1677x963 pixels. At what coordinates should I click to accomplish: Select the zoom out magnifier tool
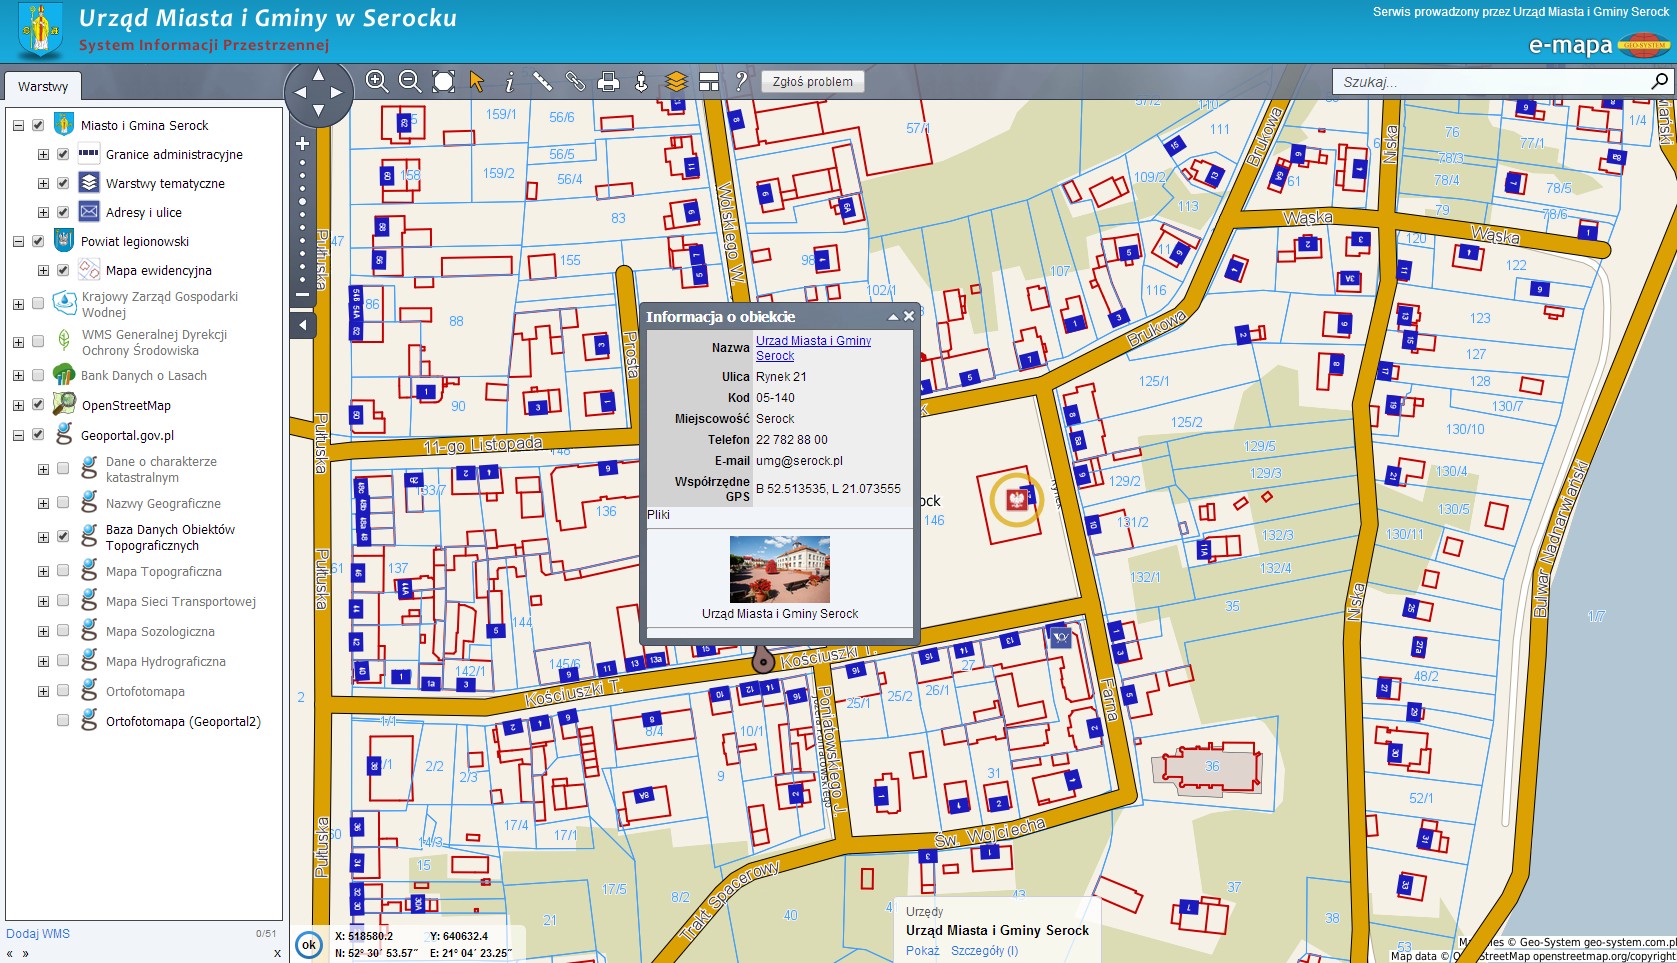coord(410,82)
